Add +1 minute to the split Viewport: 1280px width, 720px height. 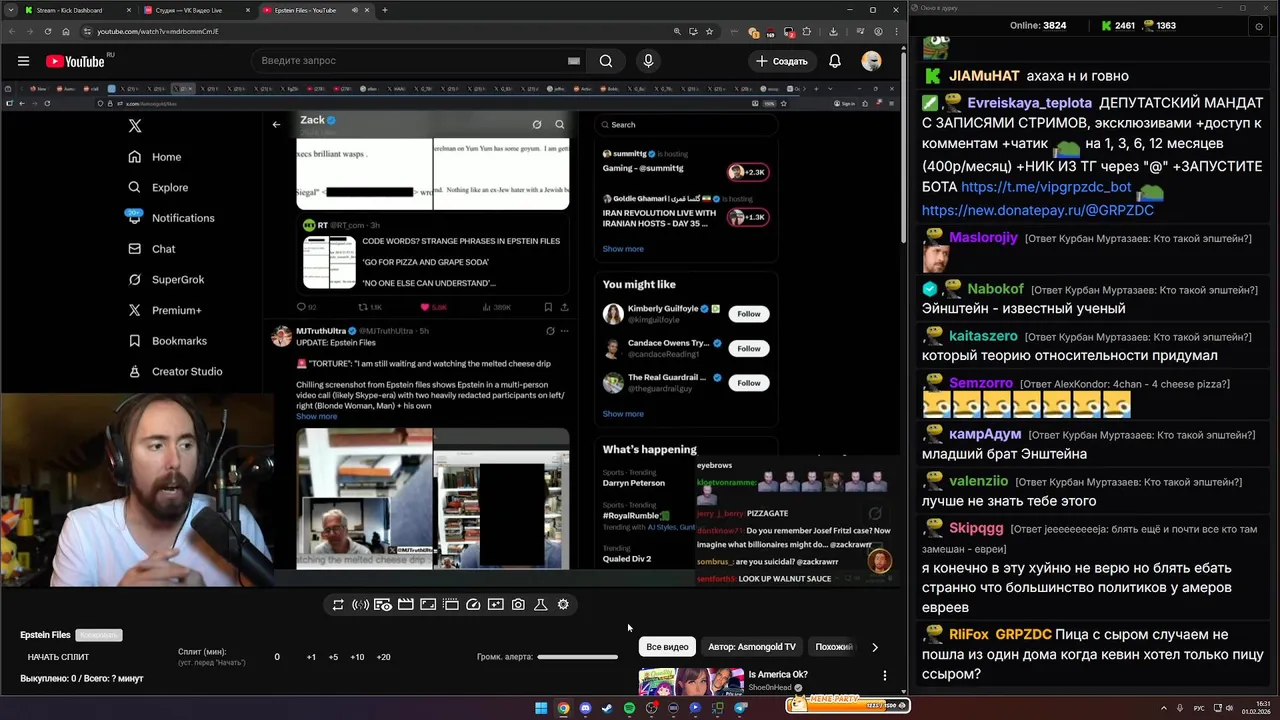(311, 657)
